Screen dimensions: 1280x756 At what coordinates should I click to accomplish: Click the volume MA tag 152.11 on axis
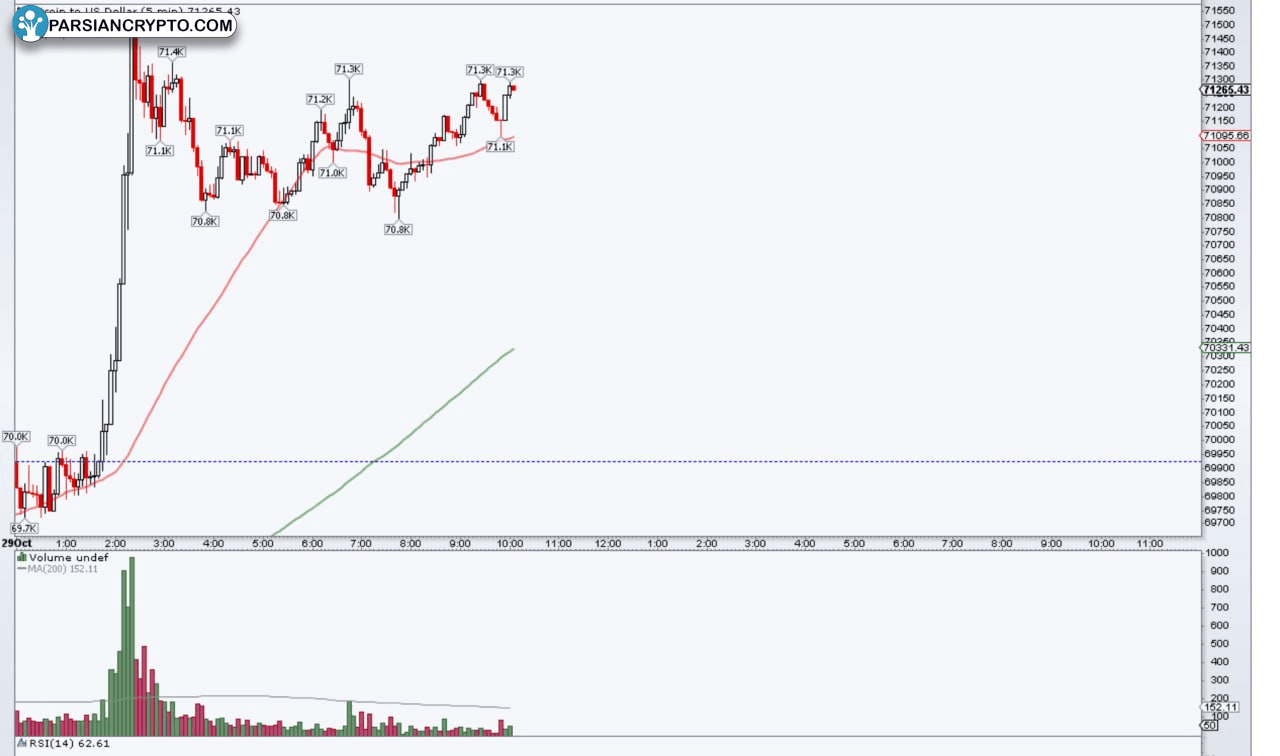click(x=1221, y=707)
